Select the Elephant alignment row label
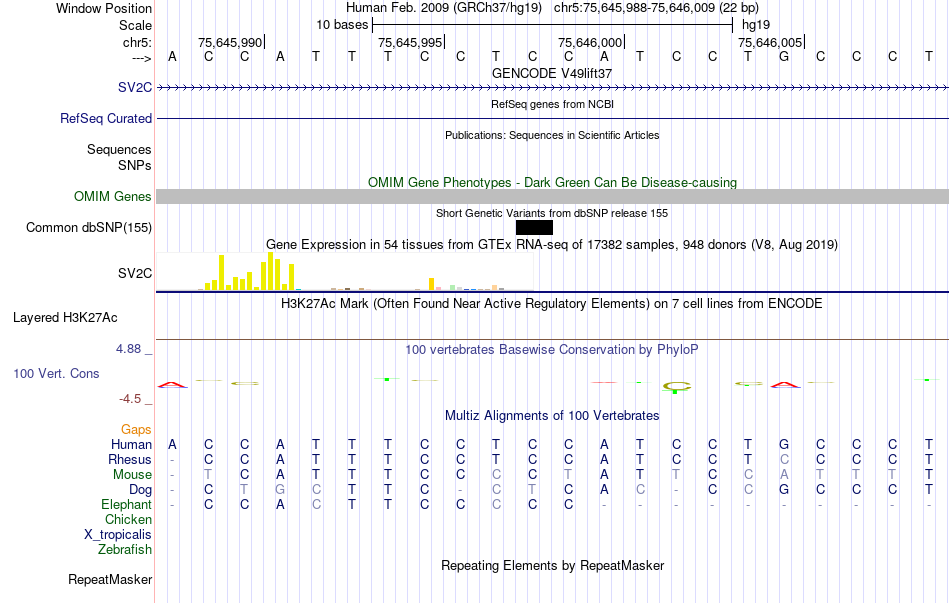 coord(126,504)
